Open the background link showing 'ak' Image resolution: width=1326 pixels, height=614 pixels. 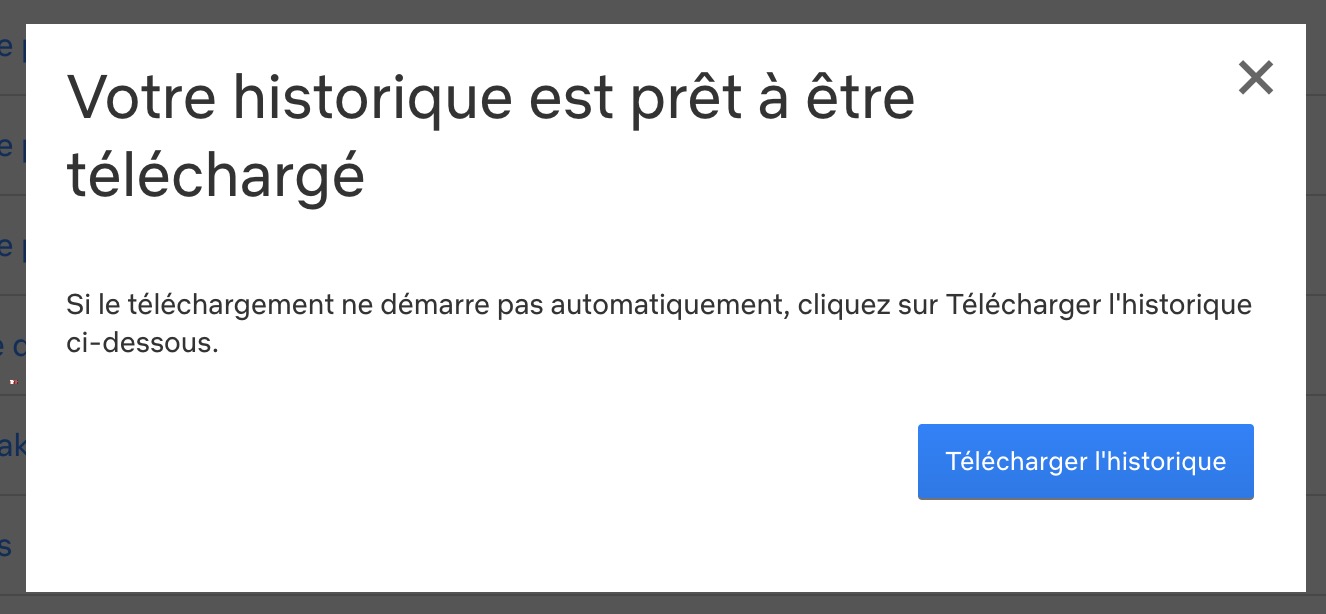pyautogui.click(x=12, y=445)
